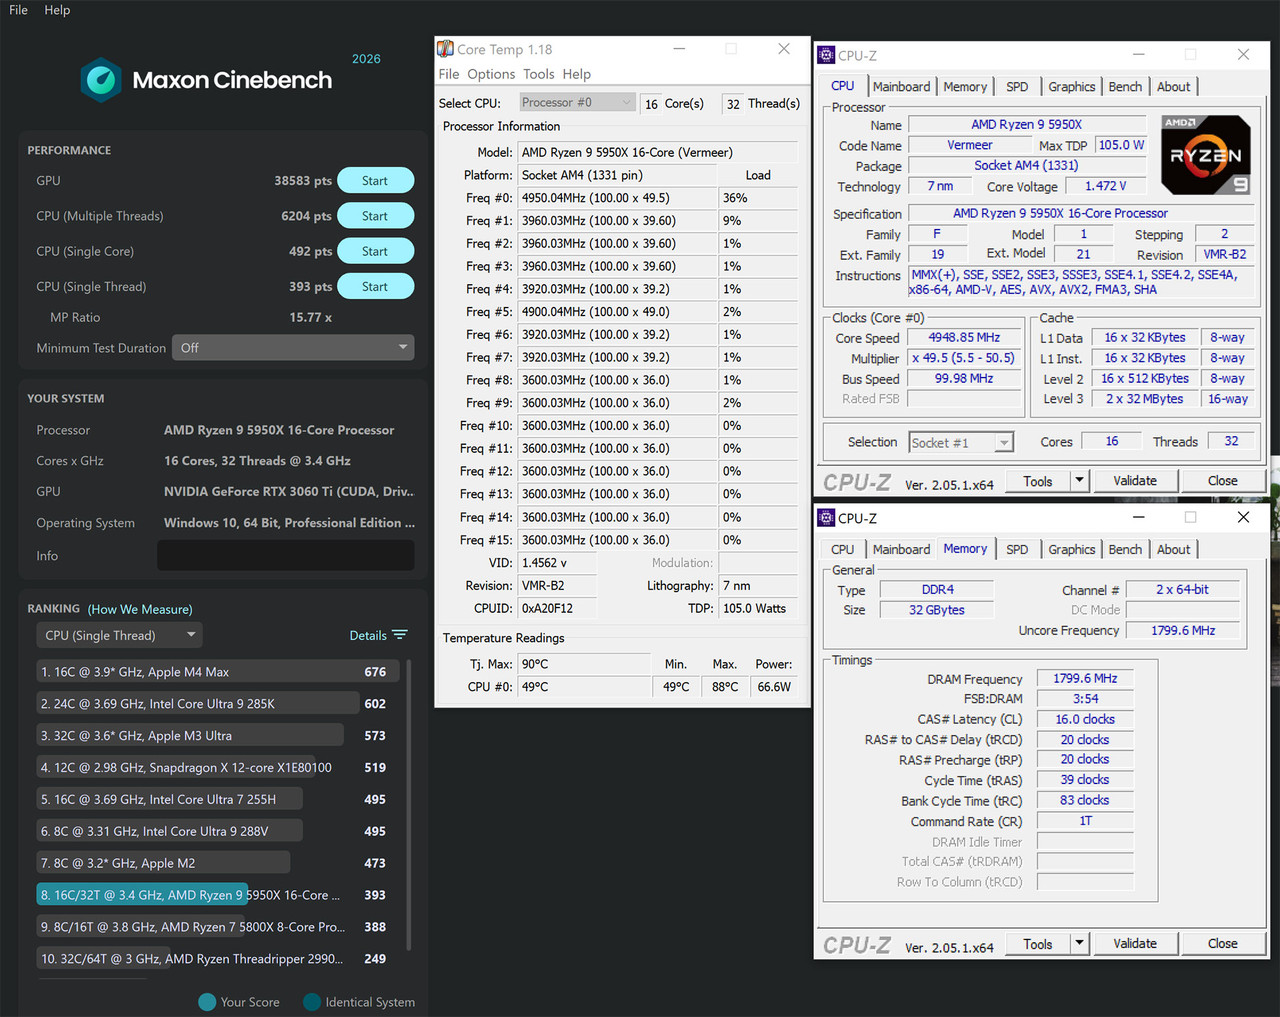Open Tools dropdown arrow in upper CPU-Z
Image resolution: width=1280 pixels, height=1017 pixels.
1079,481
